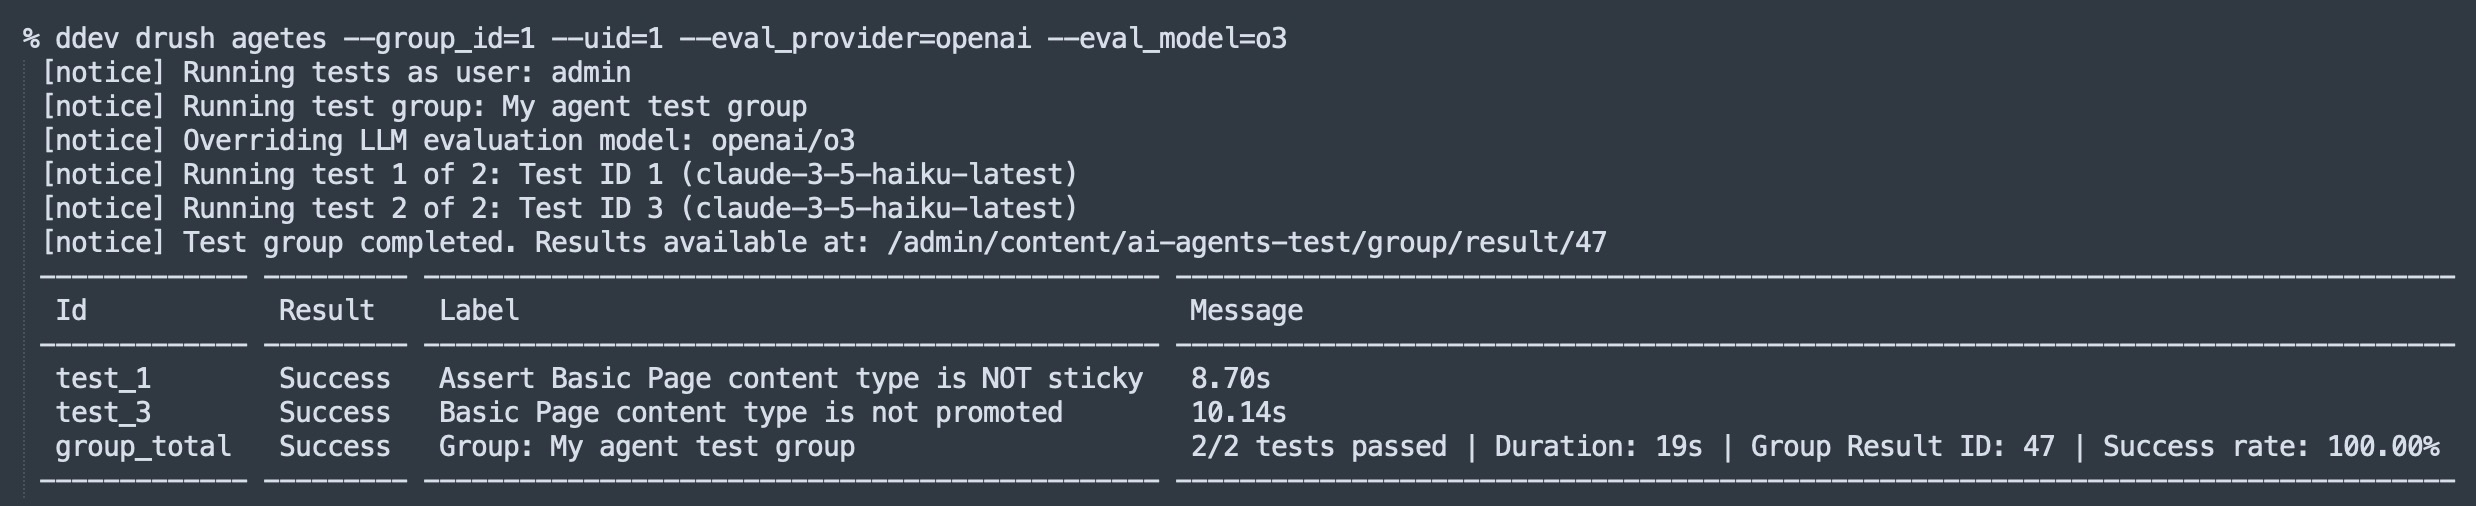This screenshot has width=2476, height=506.
Task: Click the 'Basic Page content type is not promoted' label
Action: pos(750,413)
